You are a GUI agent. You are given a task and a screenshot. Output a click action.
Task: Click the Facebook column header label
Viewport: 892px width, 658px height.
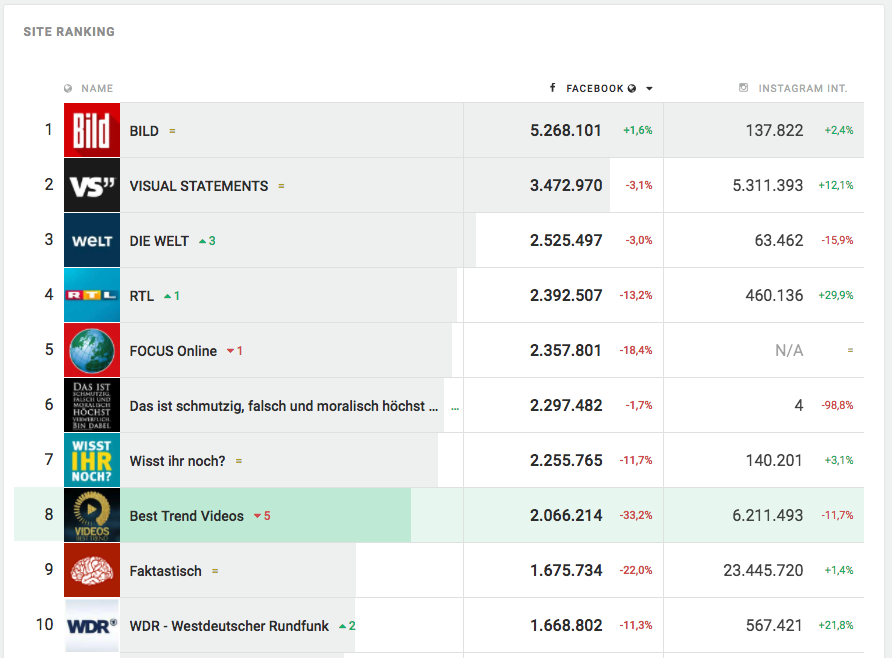(x=594, y=89)
